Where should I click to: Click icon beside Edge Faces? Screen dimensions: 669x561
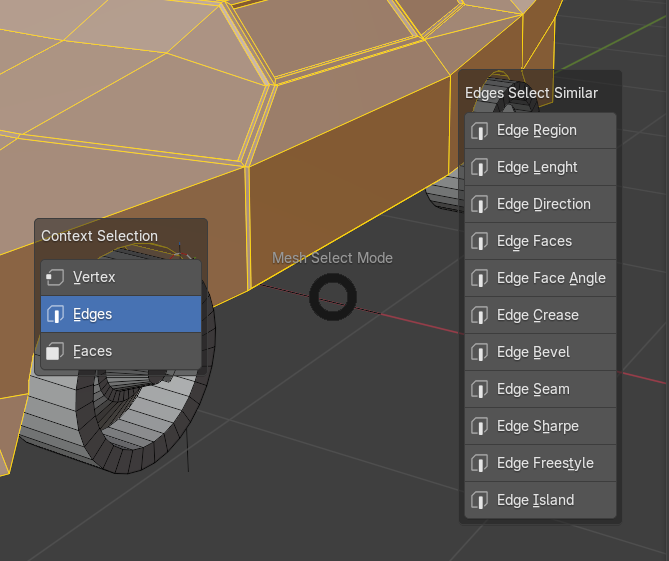point(479,242)
